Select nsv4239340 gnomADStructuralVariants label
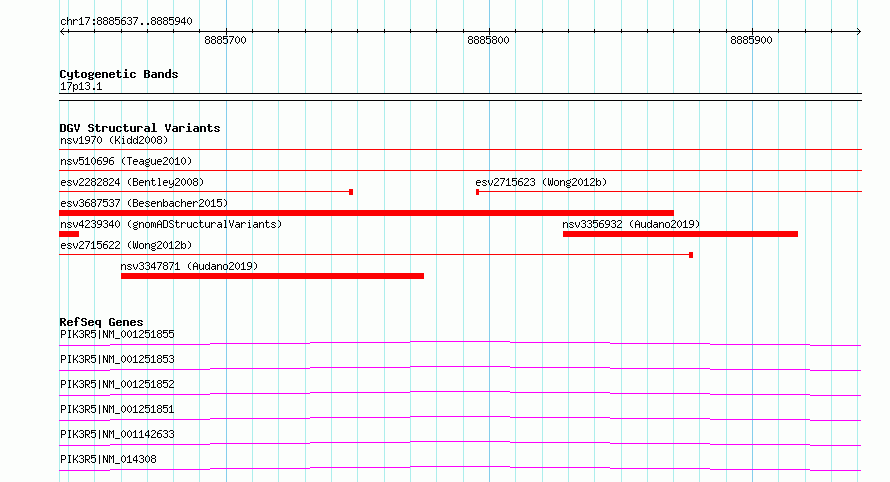The width and height of the screenshot is (890, 482). [x=171, y=224]
